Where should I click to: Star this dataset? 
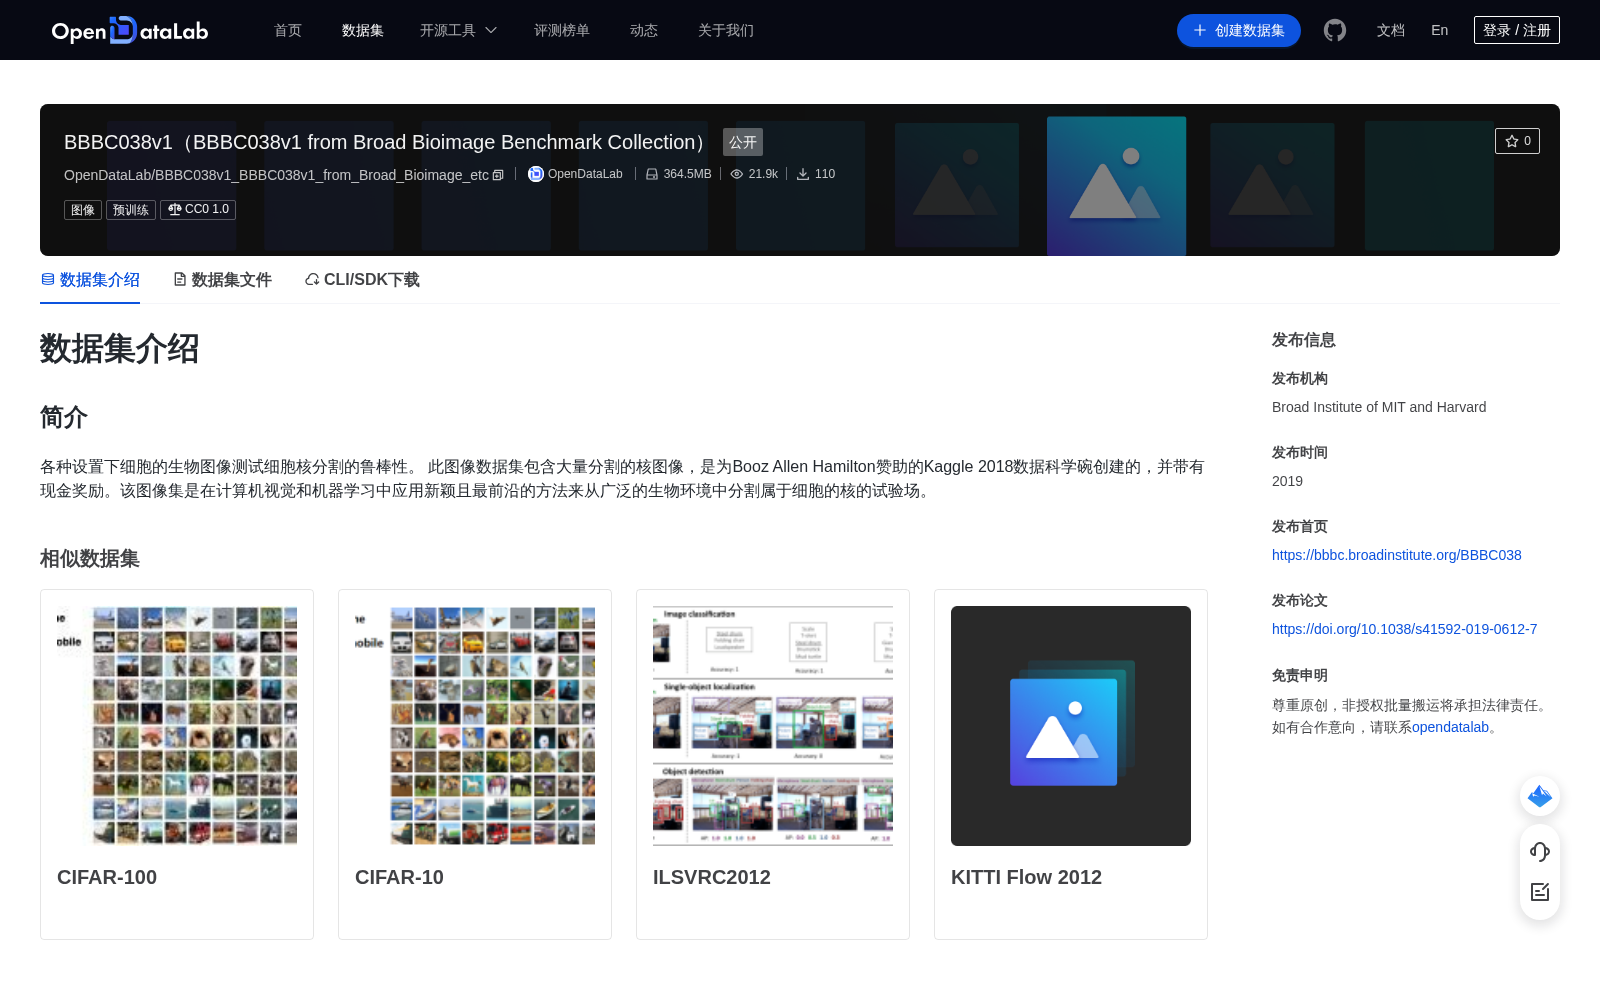click(x=1517, y=141)
